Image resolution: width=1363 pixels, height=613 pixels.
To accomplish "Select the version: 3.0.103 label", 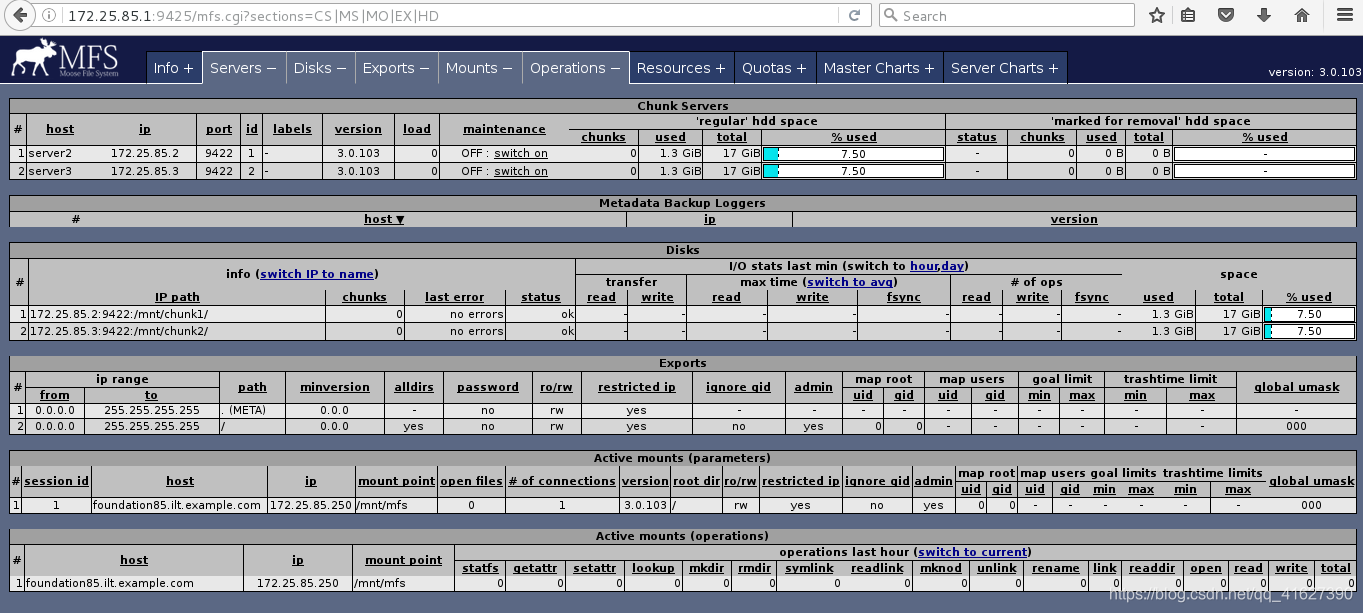I will point(1315,72).
